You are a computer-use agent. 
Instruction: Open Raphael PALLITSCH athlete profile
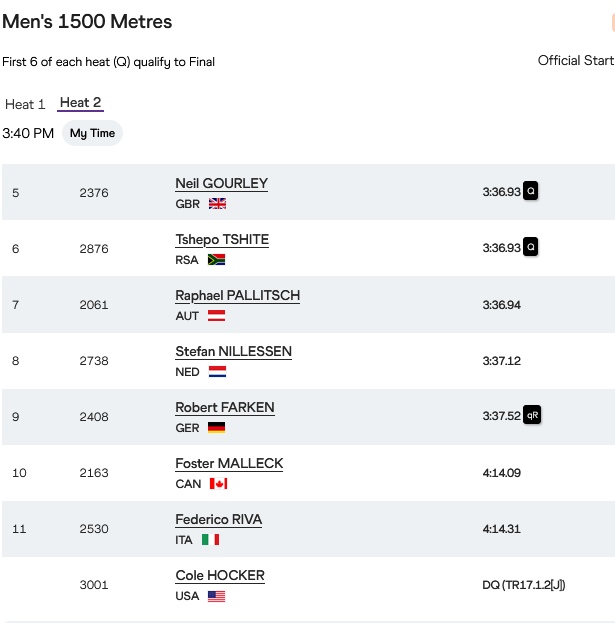[237, 296]
